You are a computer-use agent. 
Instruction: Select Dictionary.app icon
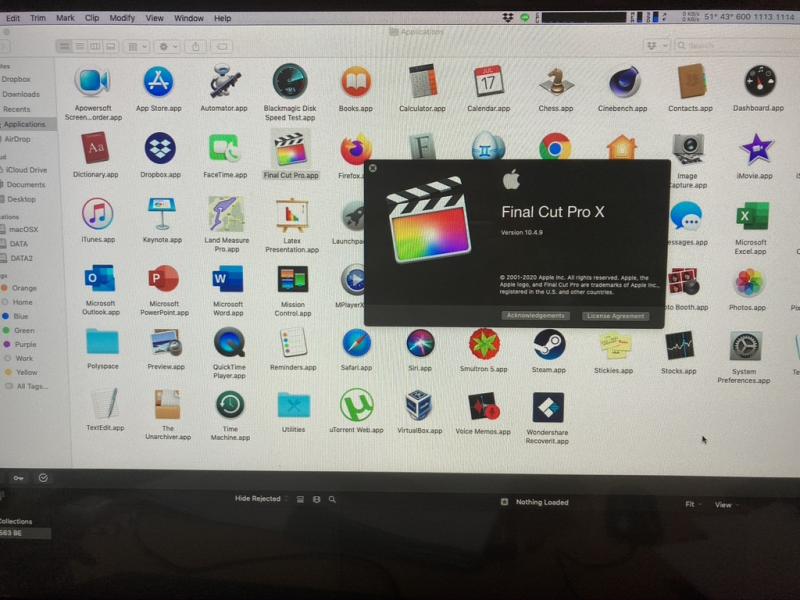95,148
